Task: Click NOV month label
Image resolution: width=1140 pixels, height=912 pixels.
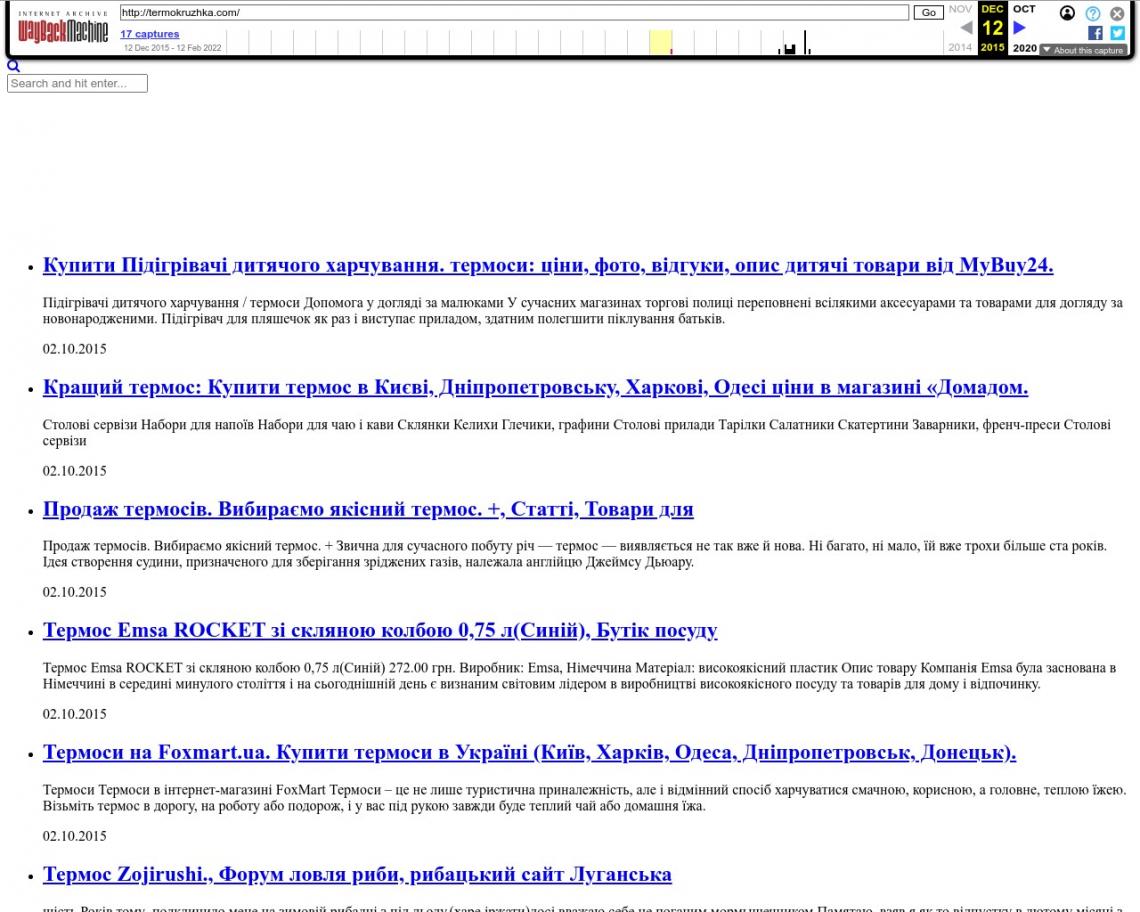Action: pos(960,9)
